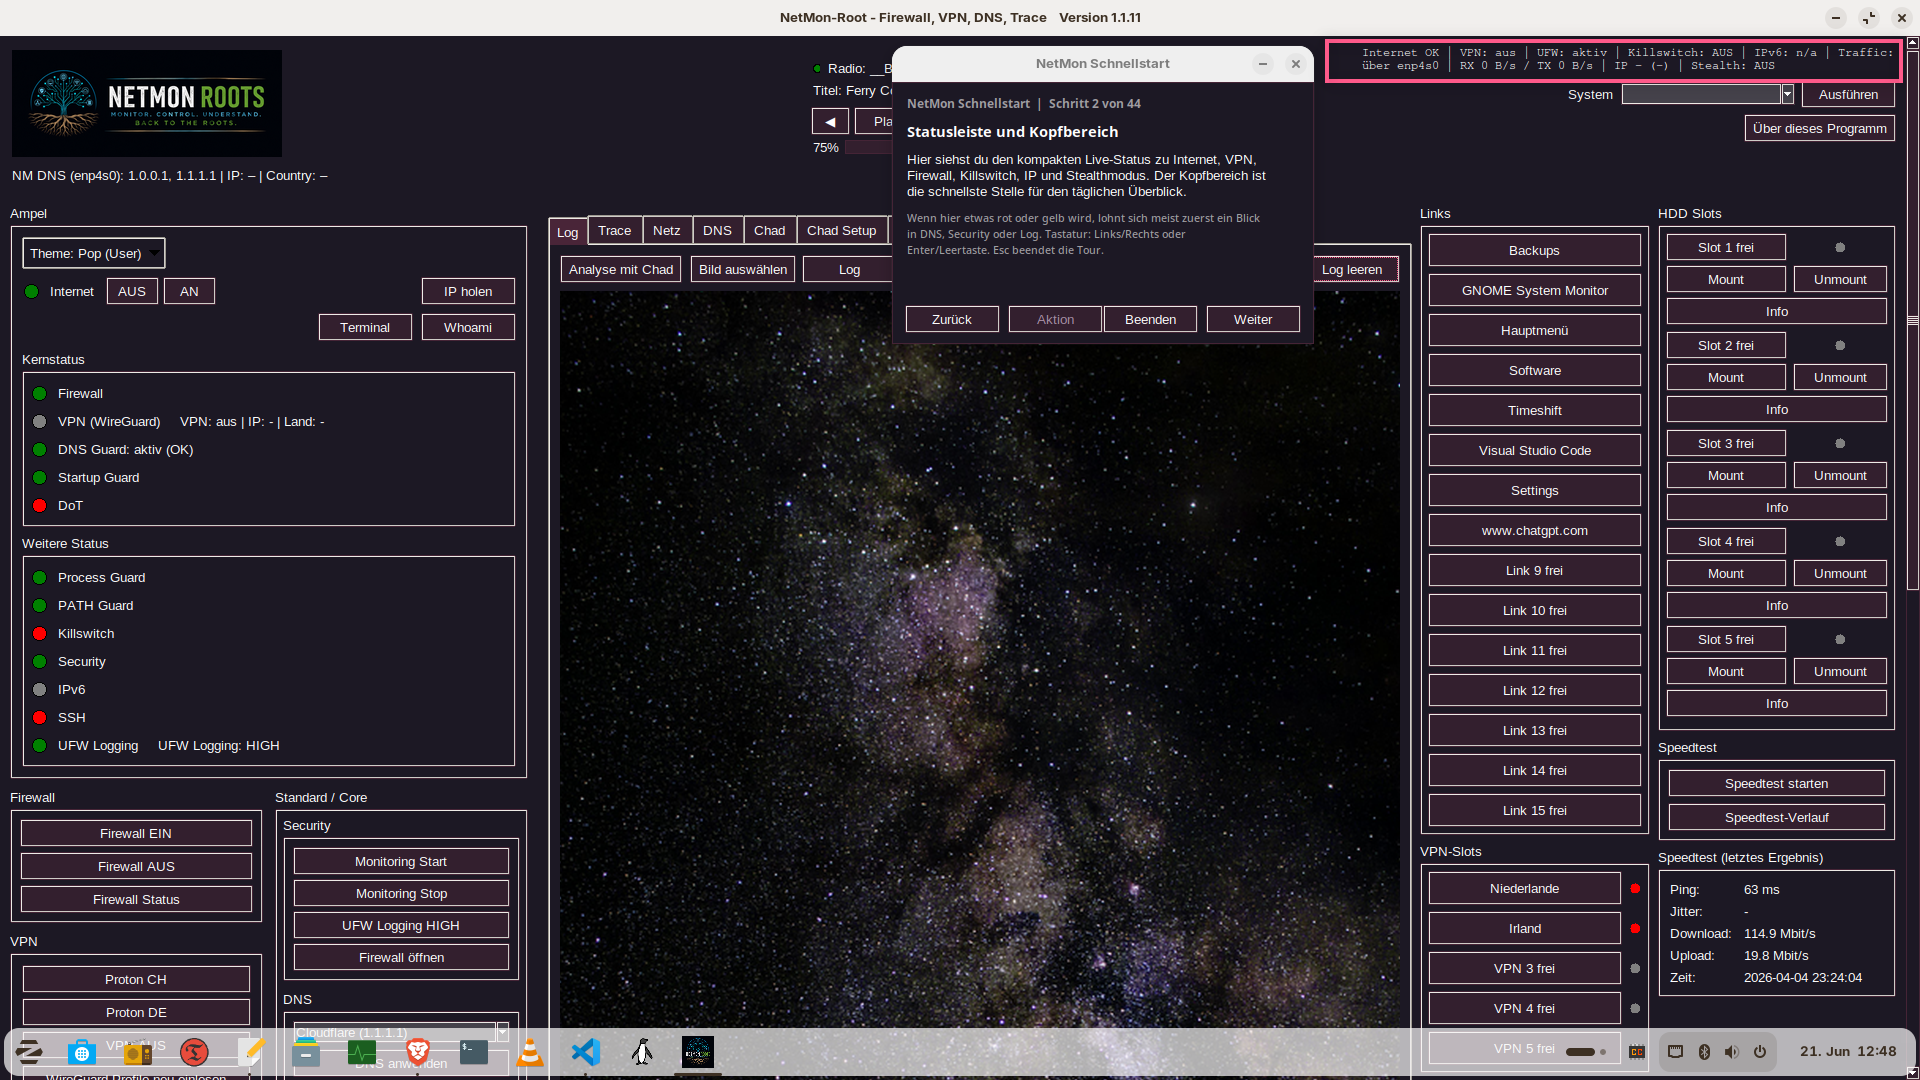Click the penguin icon in the dock
Screen dimensions: 1920x1080
click(x=642, y=1051)
